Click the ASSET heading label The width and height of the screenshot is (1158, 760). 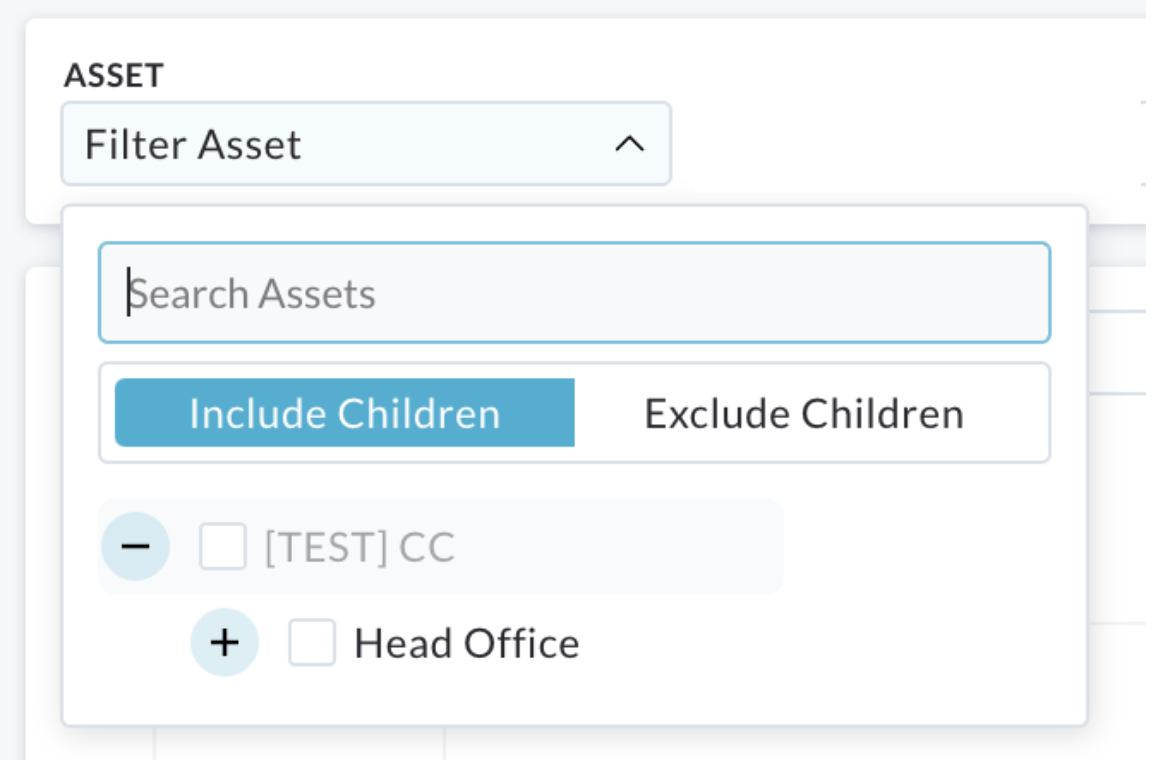114,75
